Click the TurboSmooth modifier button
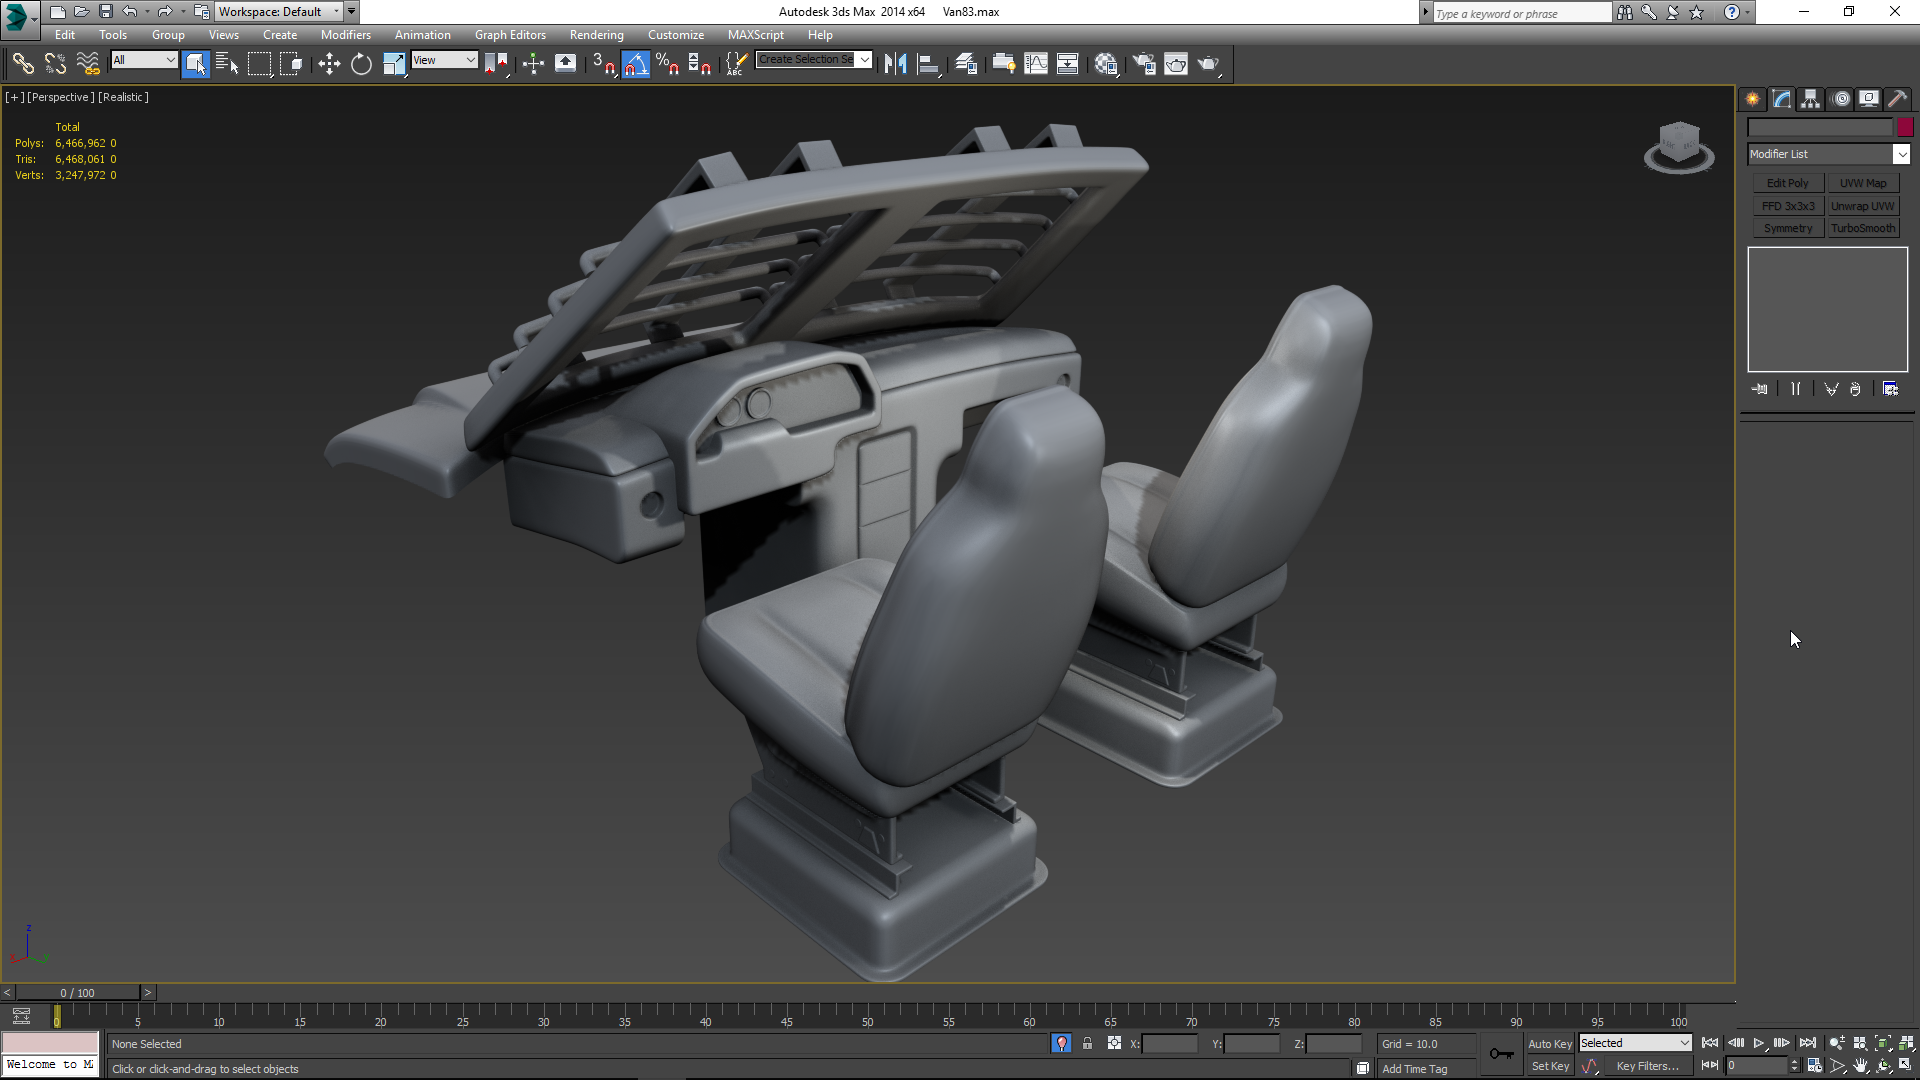The height and width of the screenshot is (1080, 1920). (1863, 228)
